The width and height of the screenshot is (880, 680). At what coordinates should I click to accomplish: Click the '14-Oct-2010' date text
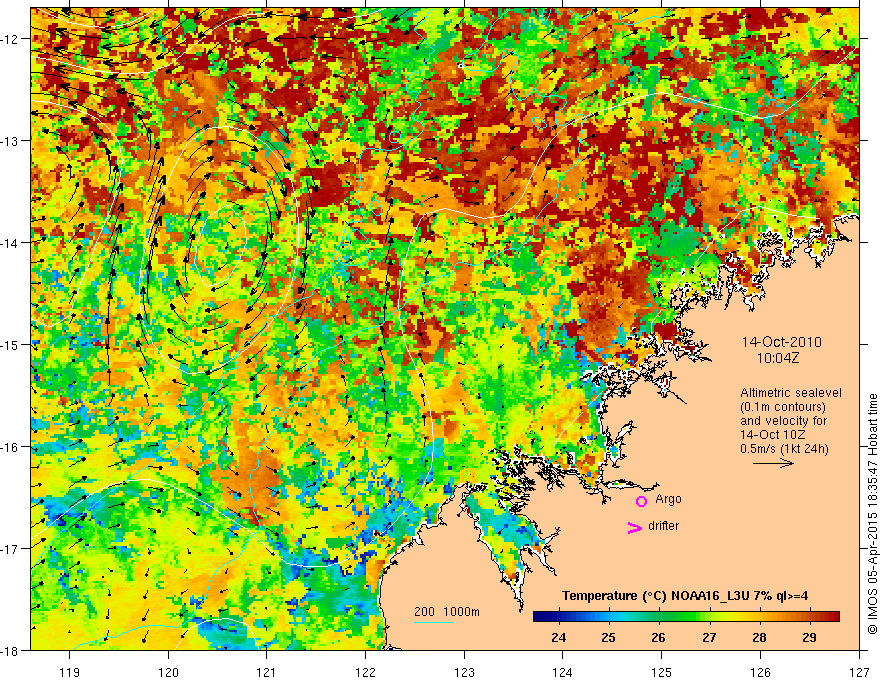click(781, 342)
